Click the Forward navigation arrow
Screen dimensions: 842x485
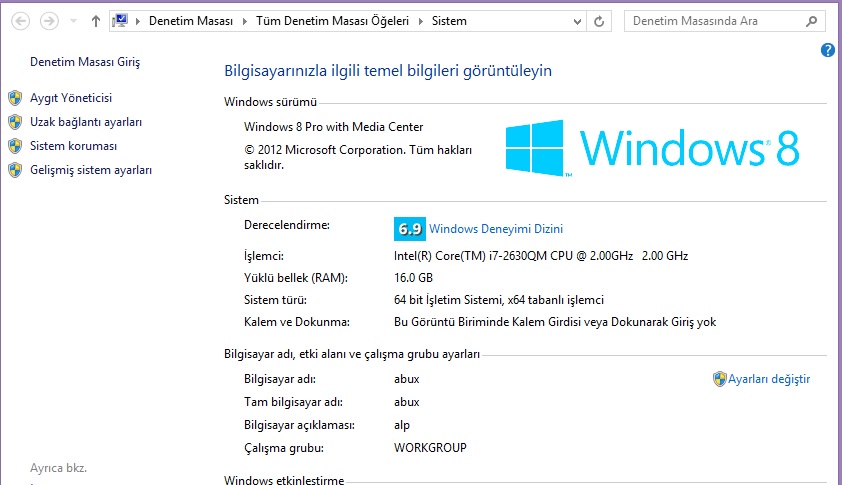[x=48, y=20]
